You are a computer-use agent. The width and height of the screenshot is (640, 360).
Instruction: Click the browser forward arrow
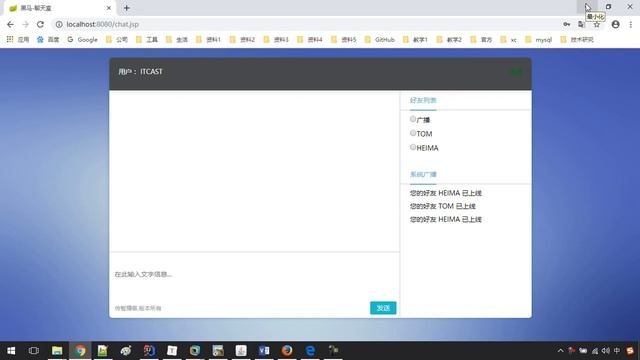click(25, 24)
